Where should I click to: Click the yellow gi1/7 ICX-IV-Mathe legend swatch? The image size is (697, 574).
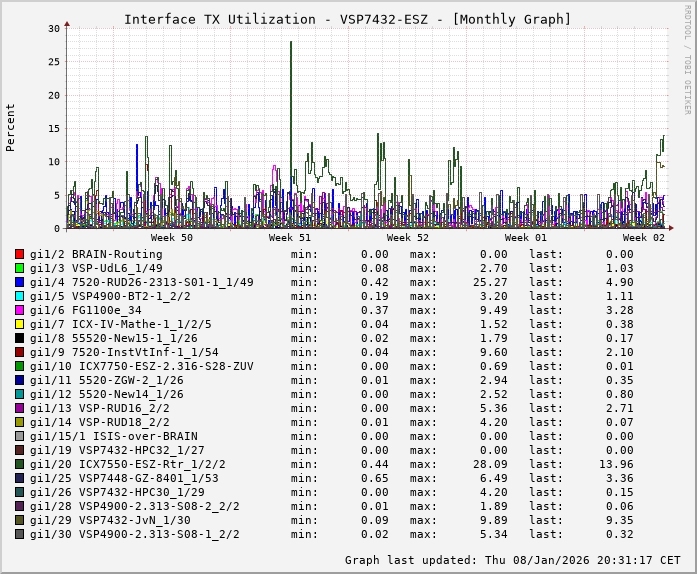pos(19,324)
